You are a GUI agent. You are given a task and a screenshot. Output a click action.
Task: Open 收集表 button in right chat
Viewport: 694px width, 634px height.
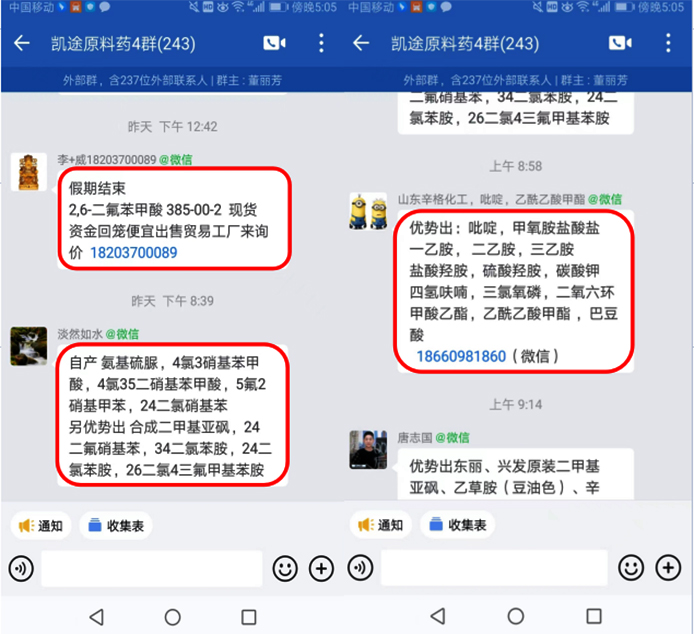pyautogui.click(x=458, y=525)
